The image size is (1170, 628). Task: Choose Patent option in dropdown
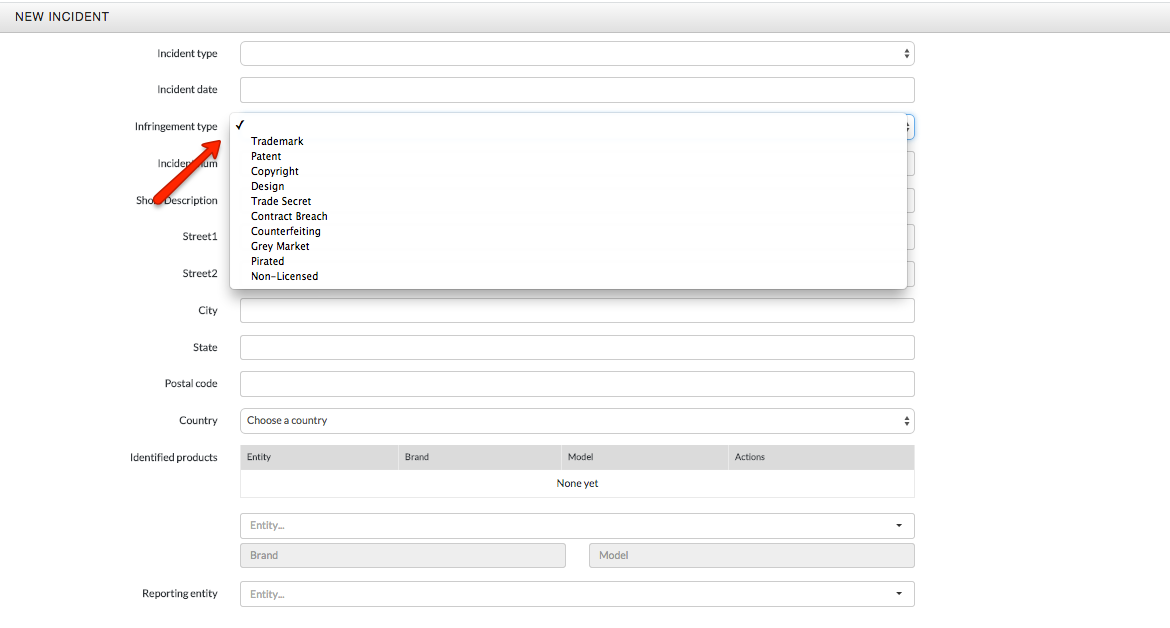[266, 156]
